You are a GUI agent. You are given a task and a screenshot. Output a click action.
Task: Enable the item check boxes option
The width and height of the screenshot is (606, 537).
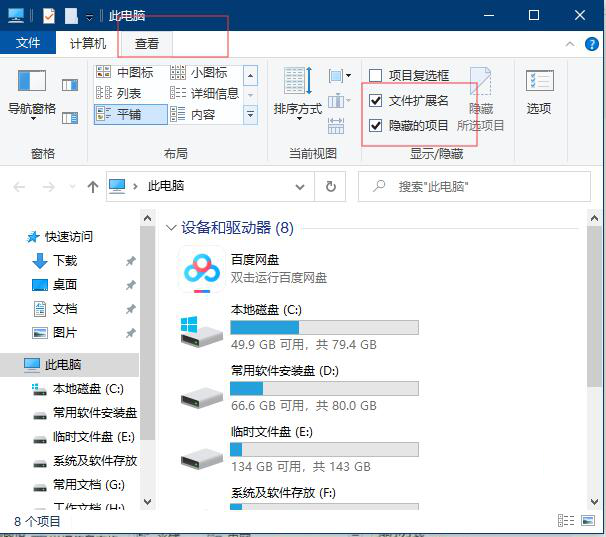376,76
